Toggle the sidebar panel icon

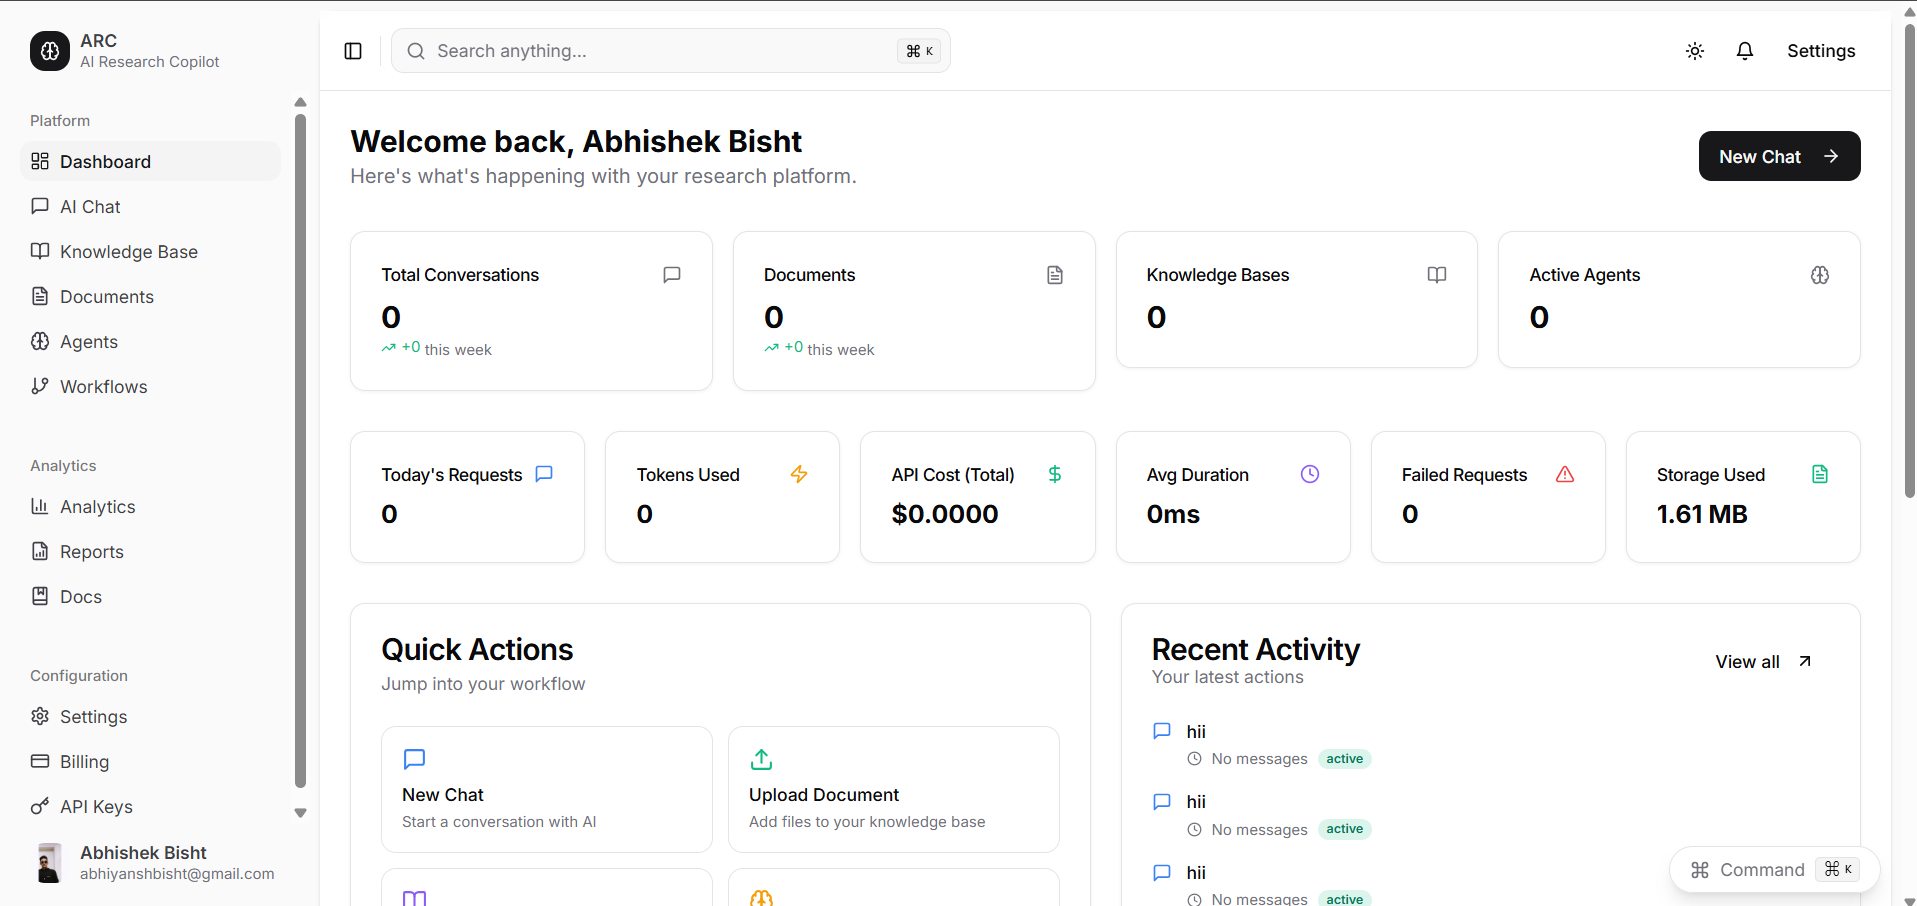coord(353,51)
